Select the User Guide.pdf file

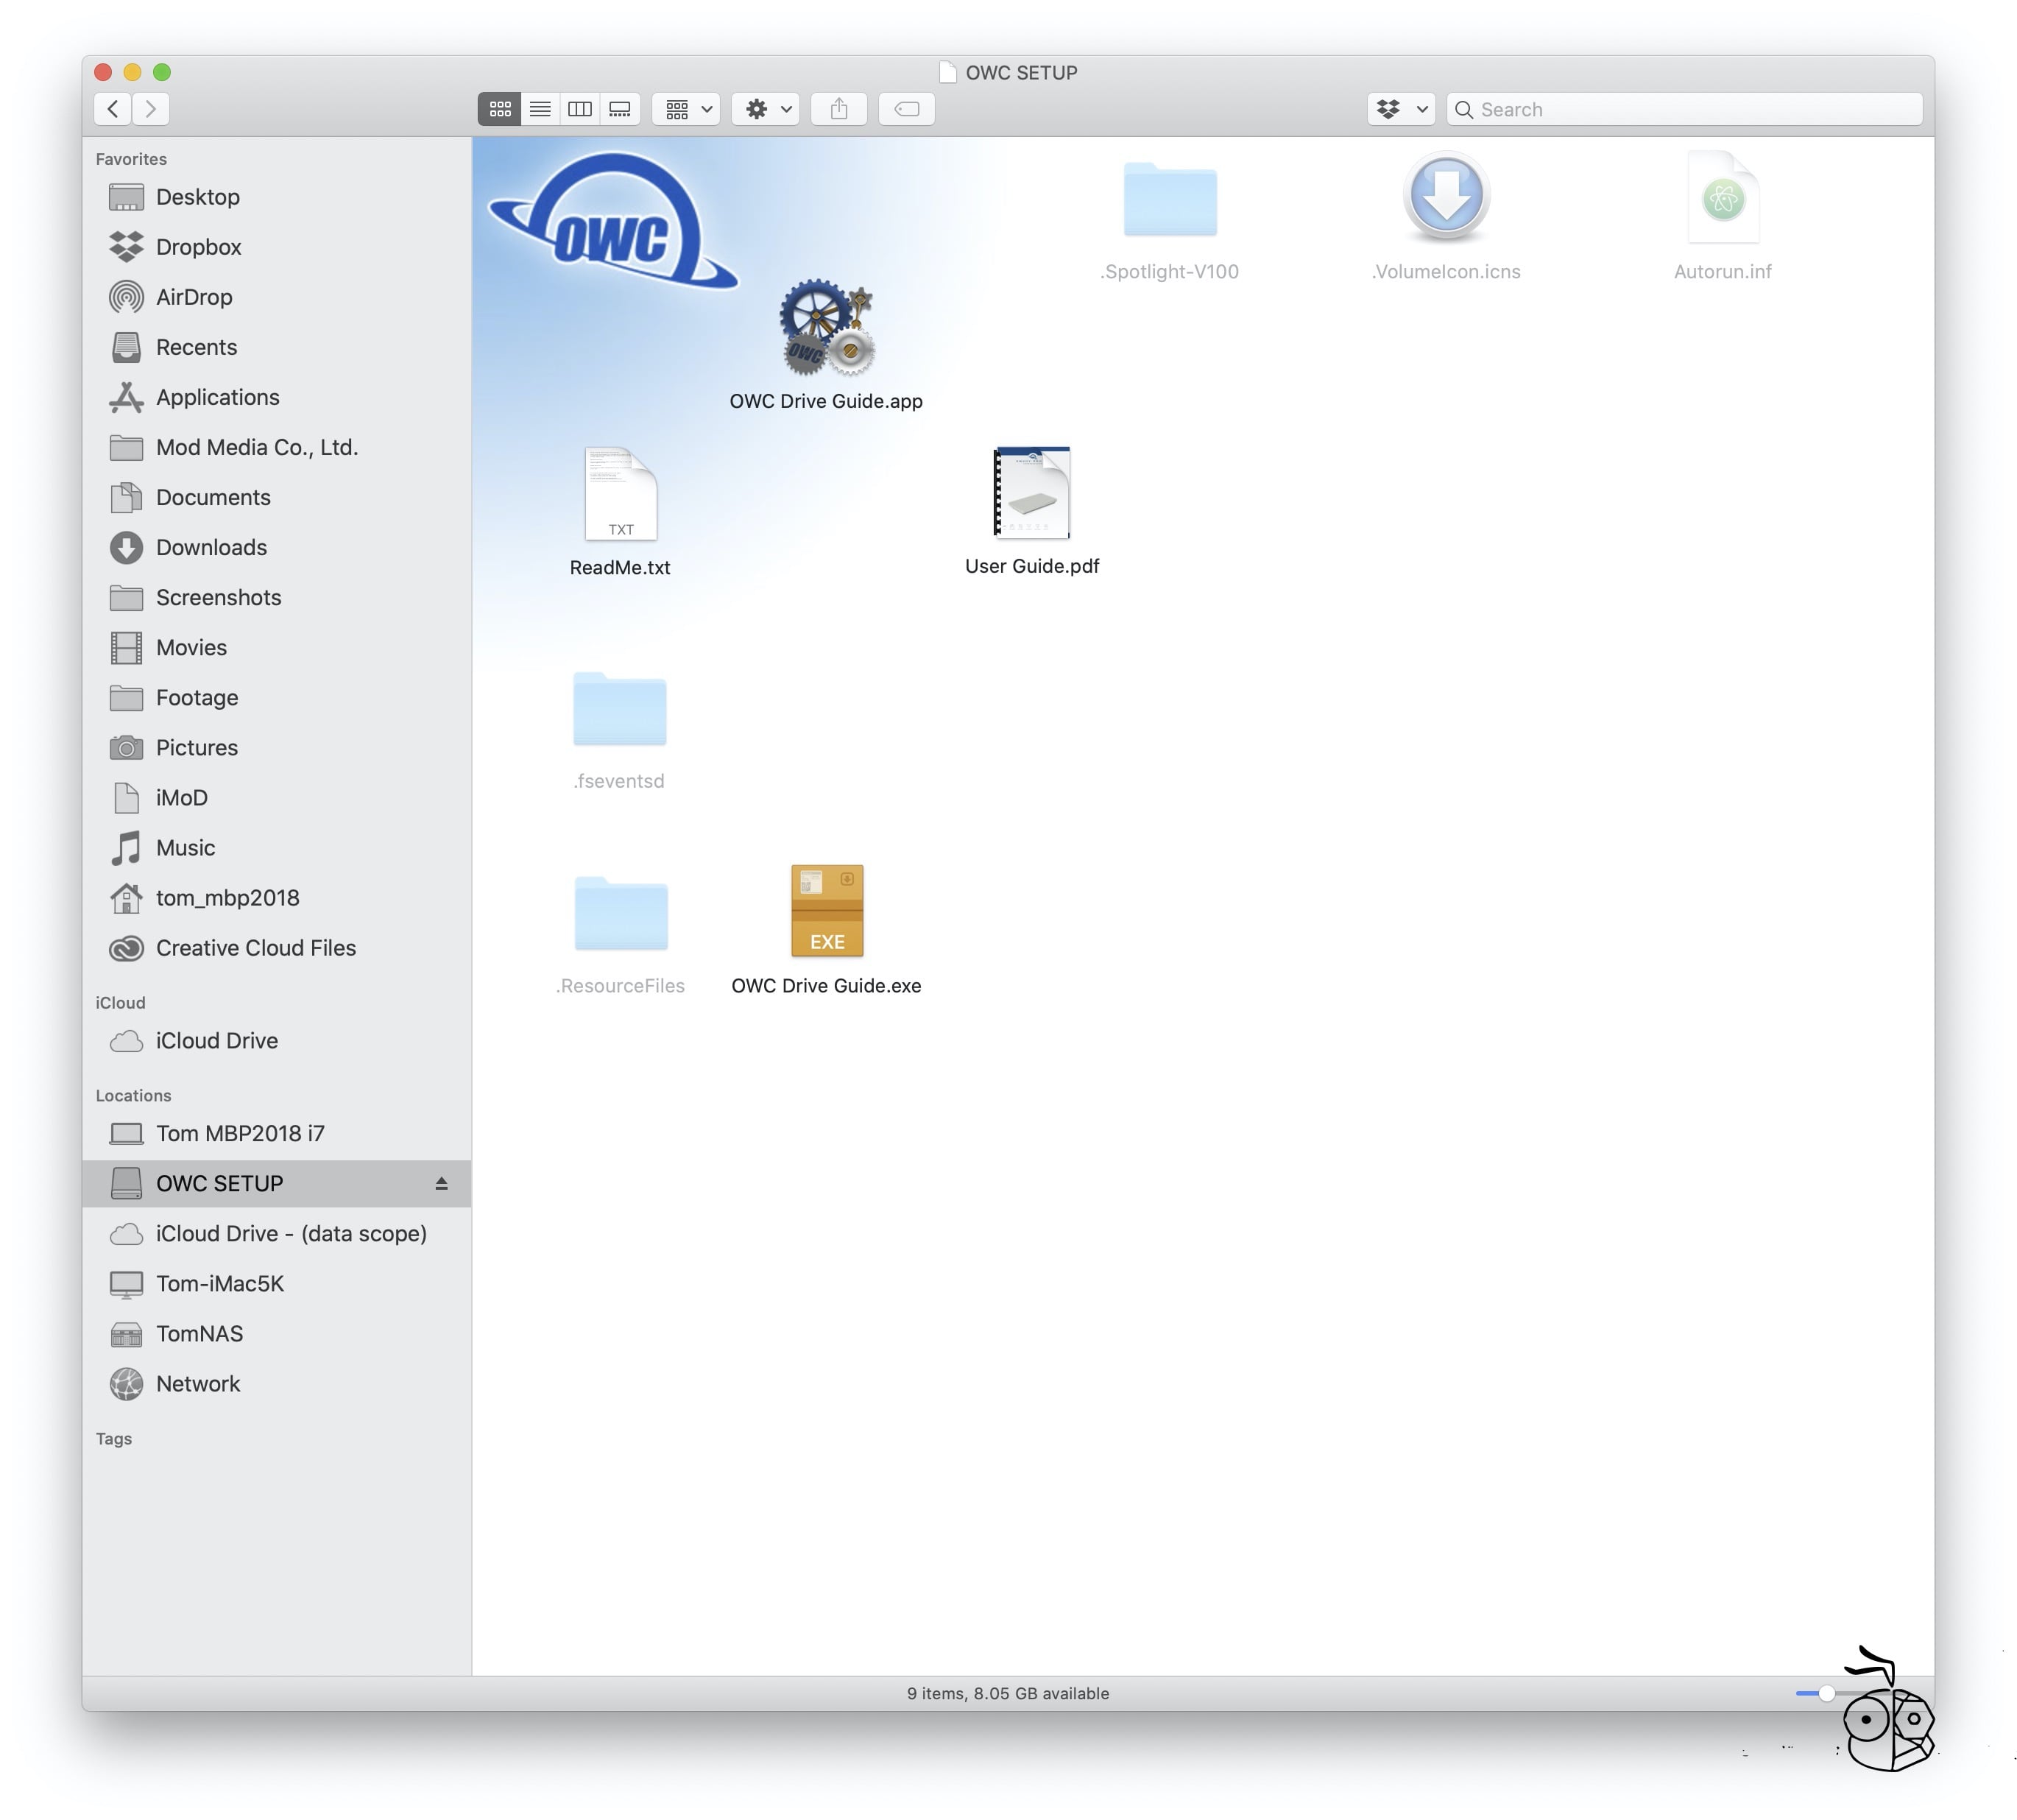[x=1032, y=493]
